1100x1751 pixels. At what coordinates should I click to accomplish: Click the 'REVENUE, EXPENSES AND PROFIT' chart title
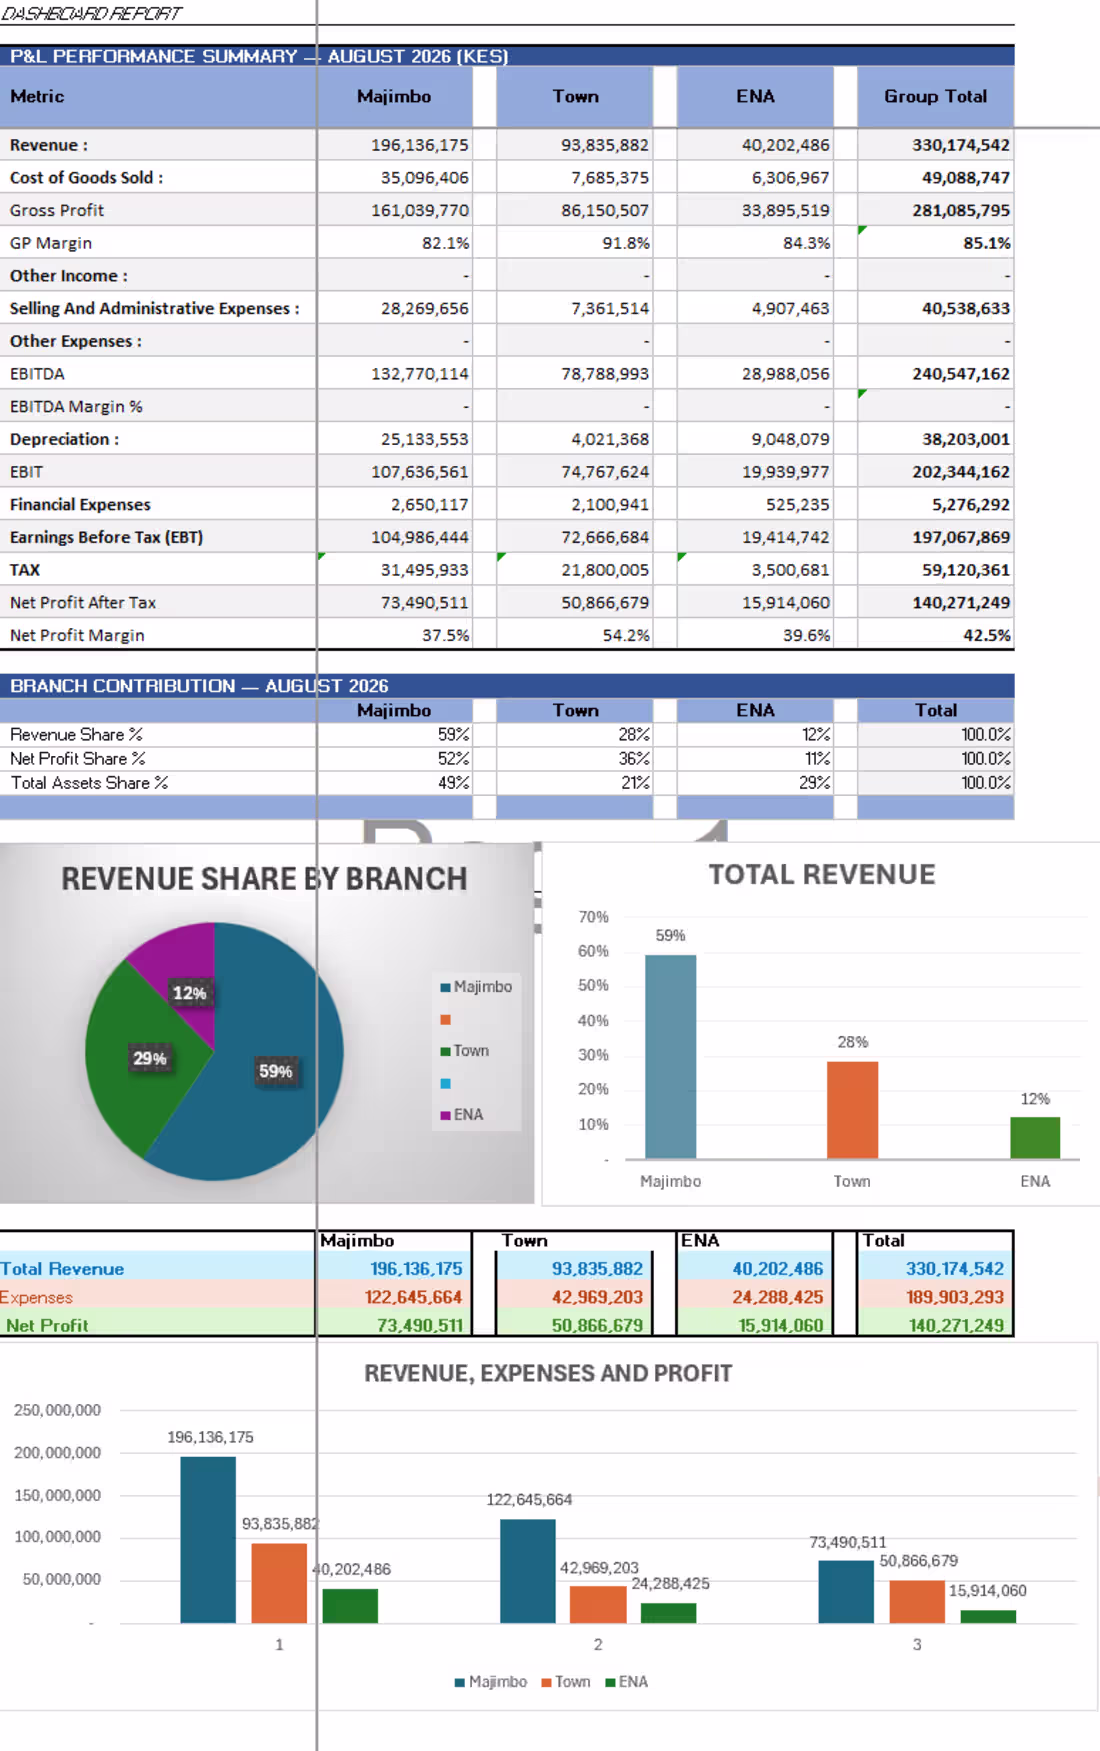click(548, 1374)
